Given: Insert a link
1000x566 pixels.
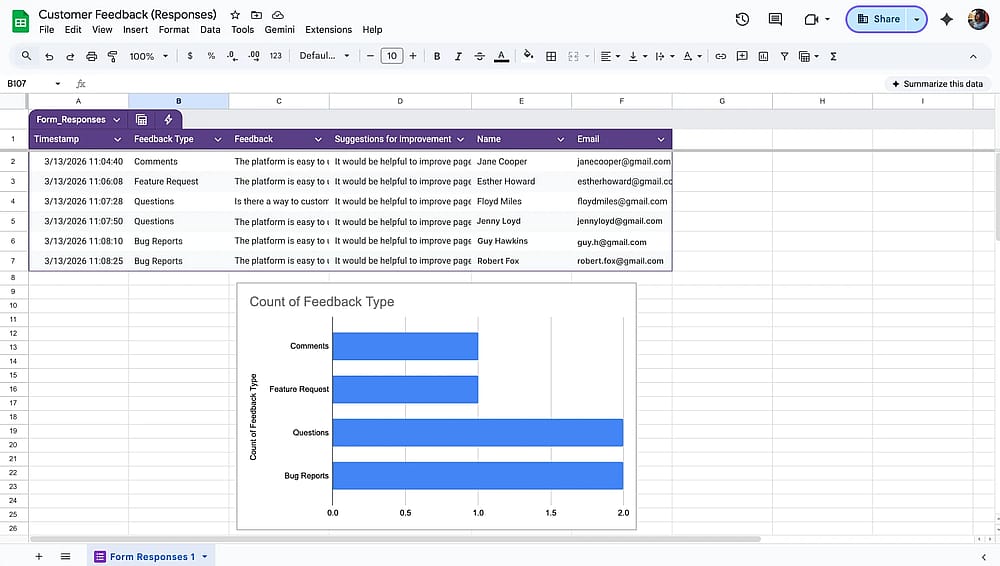Looking at the screenshot, I should pos(721,56).
